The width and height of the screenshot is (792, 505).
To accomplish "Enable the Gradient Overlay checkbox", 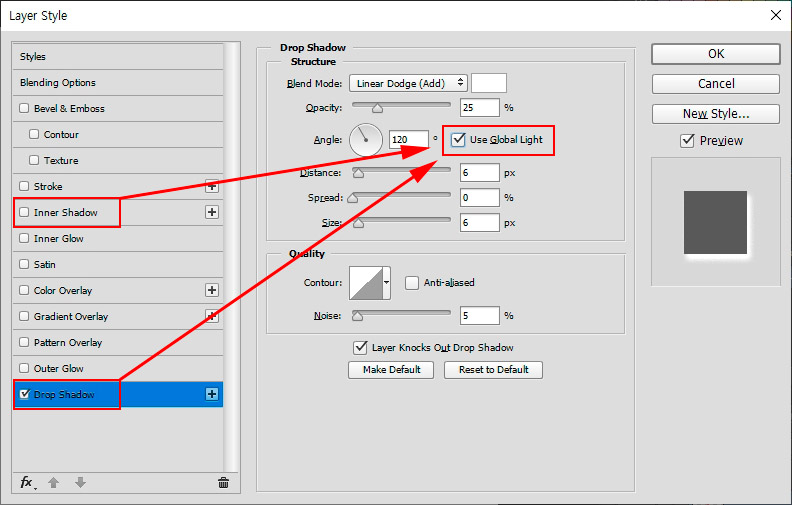I will tap(24, 316).
